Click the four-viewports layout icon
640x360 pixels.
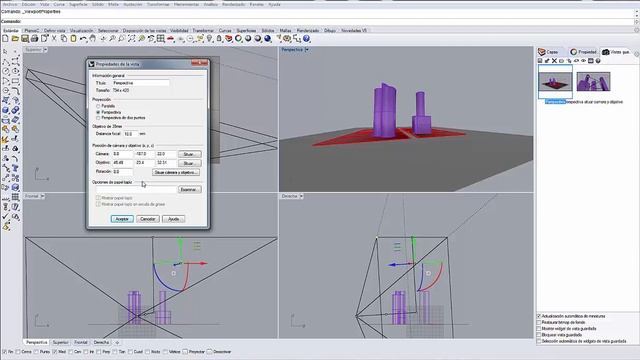click(x=161, y=39)
